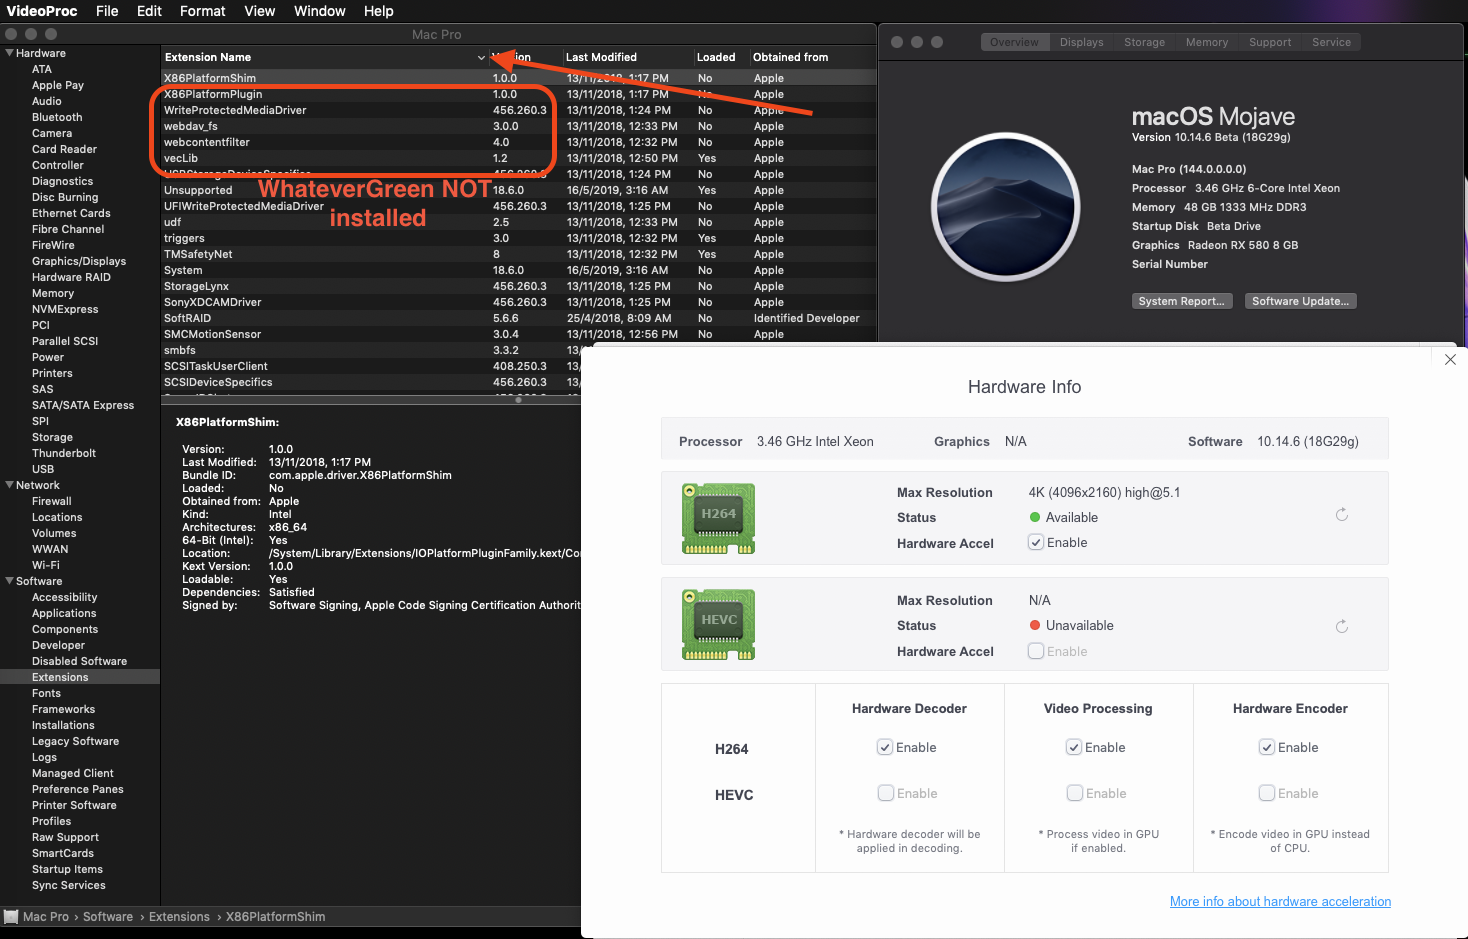Image resolution: width=1468 pixels, height=939 pixels.
Task: Open the Format menu
Action: pos(203,11)
